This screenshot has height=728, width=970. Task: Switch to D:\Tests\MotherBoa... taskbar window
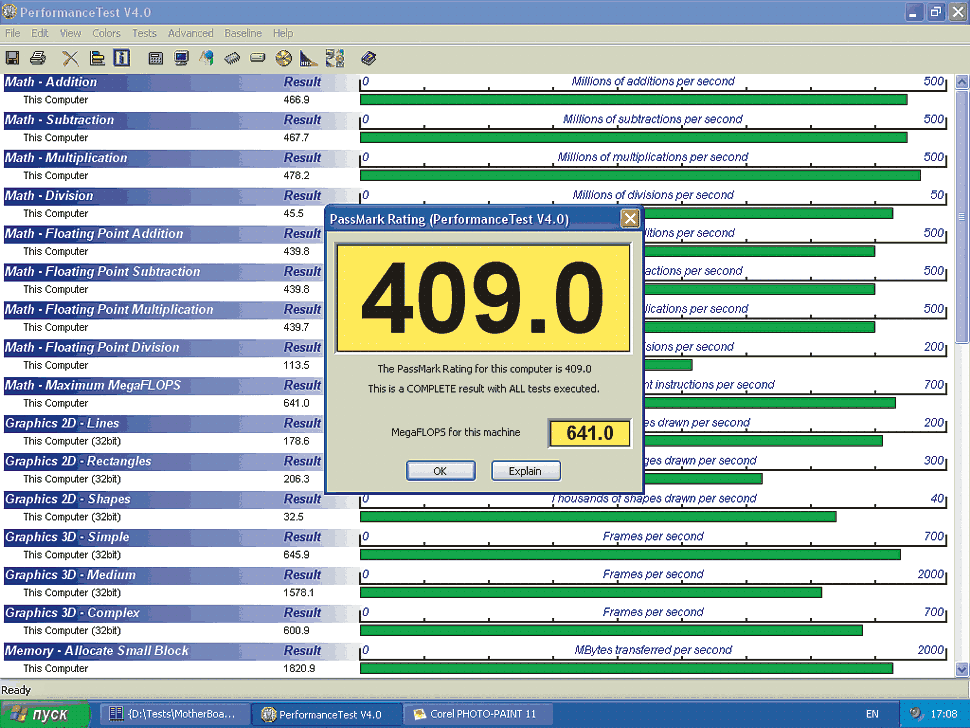coord(175,714)
